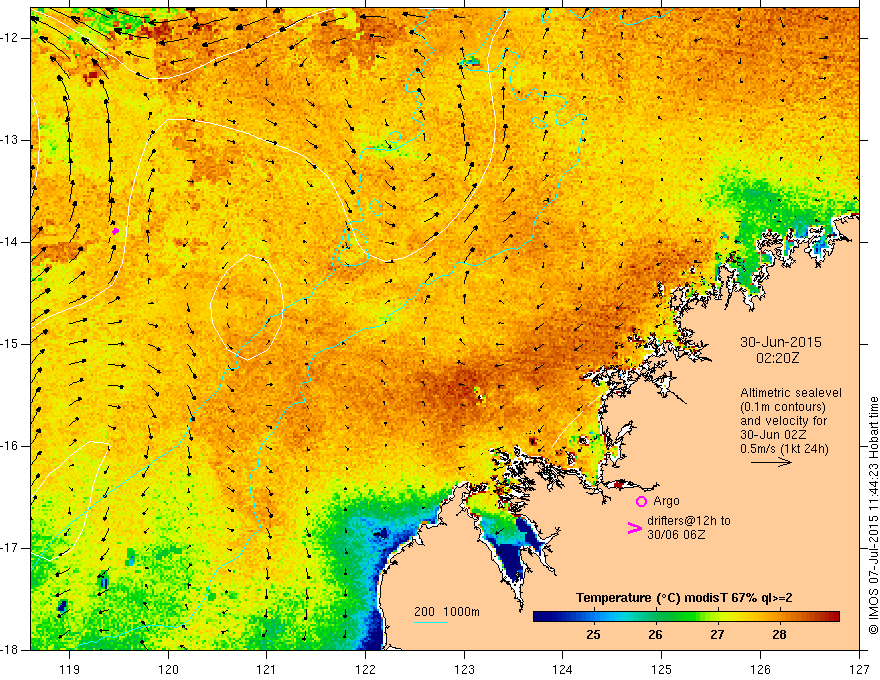Click the longitude axis label 120
The height and width of the screenshot is (680, 880).
tap(168, 669)
